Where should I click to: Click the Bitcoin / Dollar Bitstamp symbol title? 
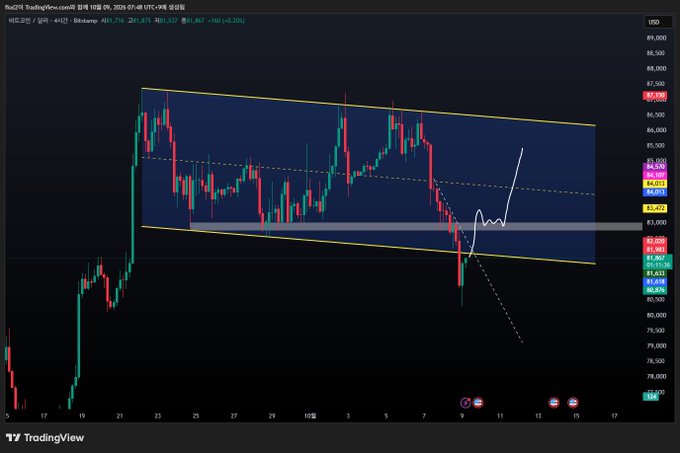53,20
